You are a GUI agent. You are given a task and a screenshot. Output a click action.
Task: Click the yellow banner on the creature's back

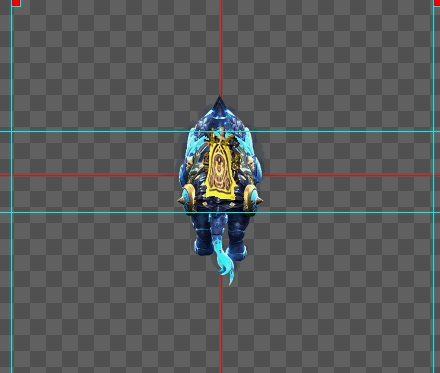[x=220, y=170]
